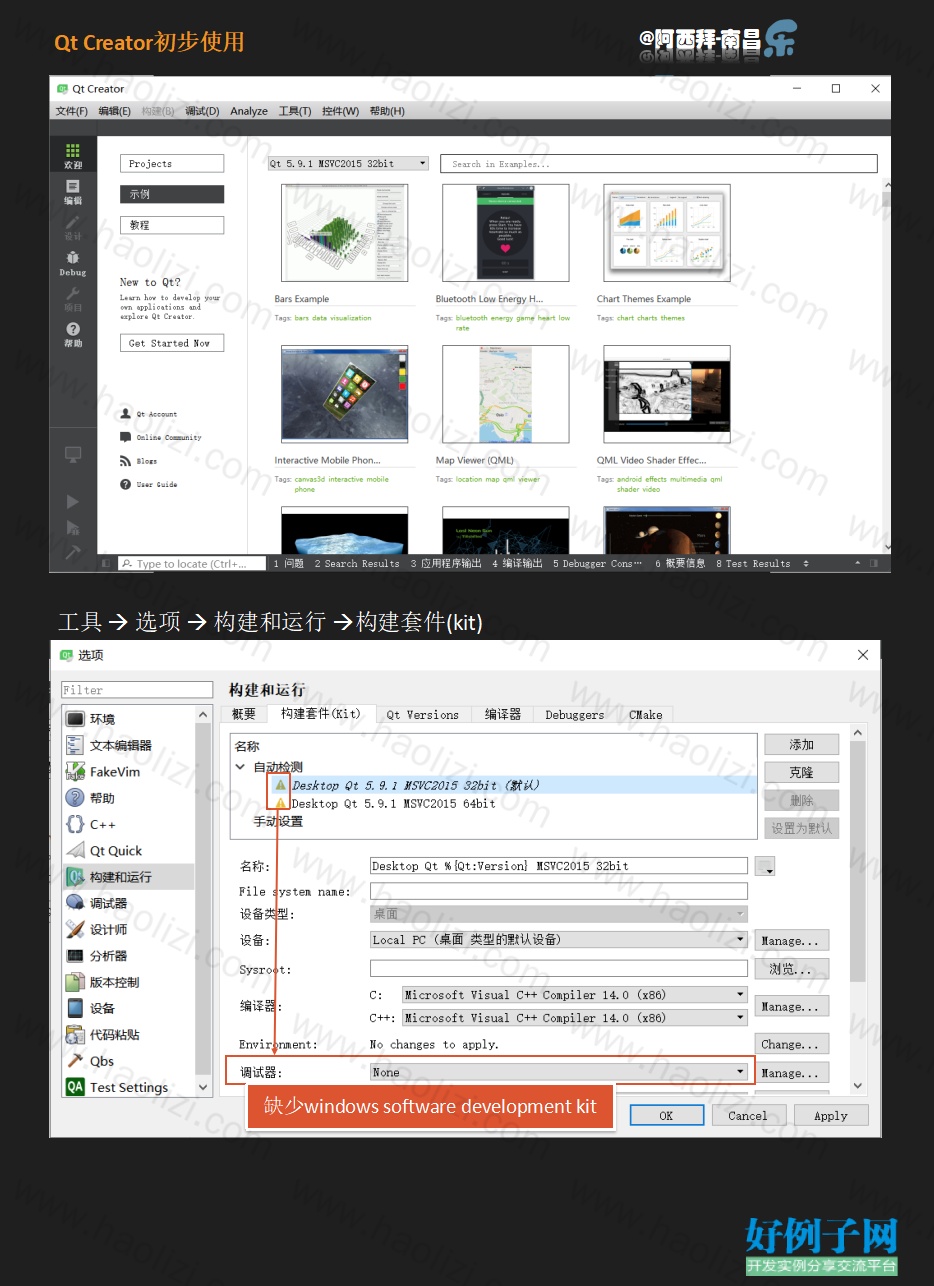Open the 调试器 None dropdown
The image size is (934, 1286).
(x=559, y=1072)
